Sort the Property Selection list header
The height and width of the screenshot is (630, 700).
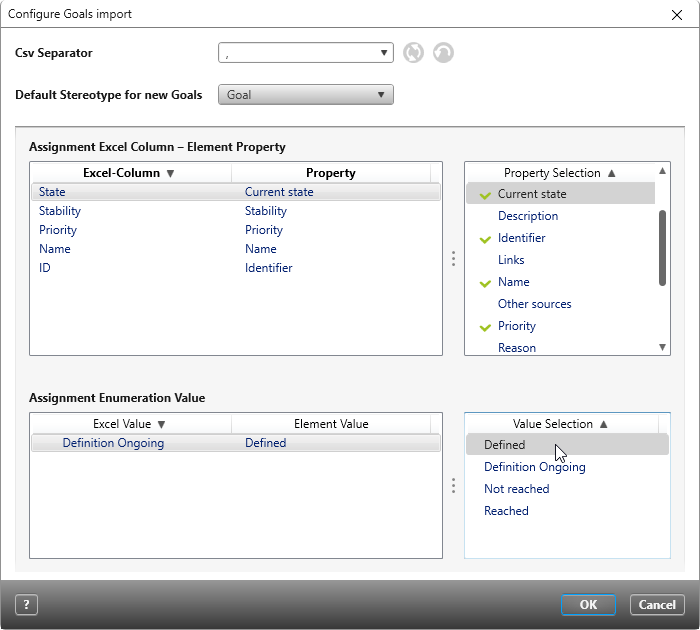560,173
